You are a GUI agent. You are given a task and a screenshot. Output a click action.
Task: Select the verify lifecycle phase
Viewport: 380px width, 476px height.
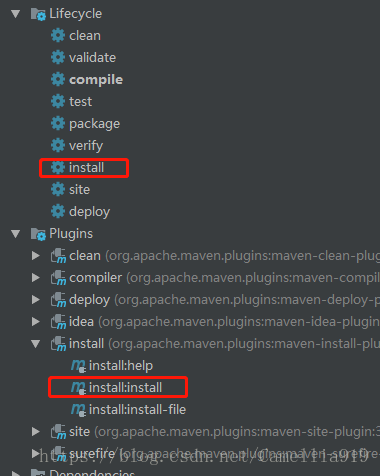click(86, 146)
